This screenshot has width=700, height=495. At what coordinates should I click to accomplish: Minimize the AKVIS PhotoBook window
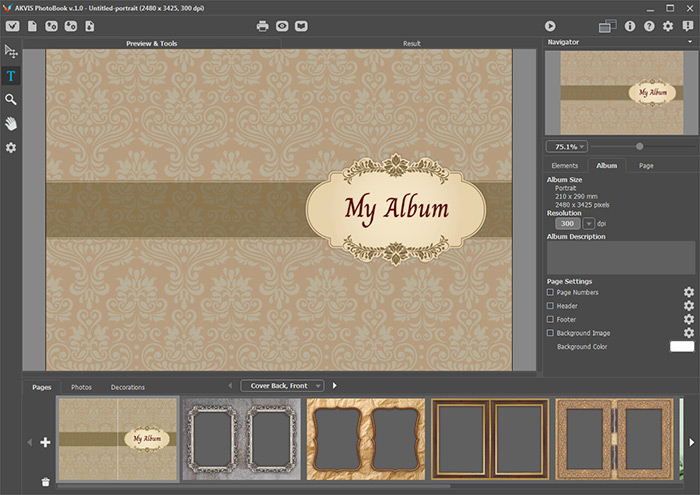650,8
